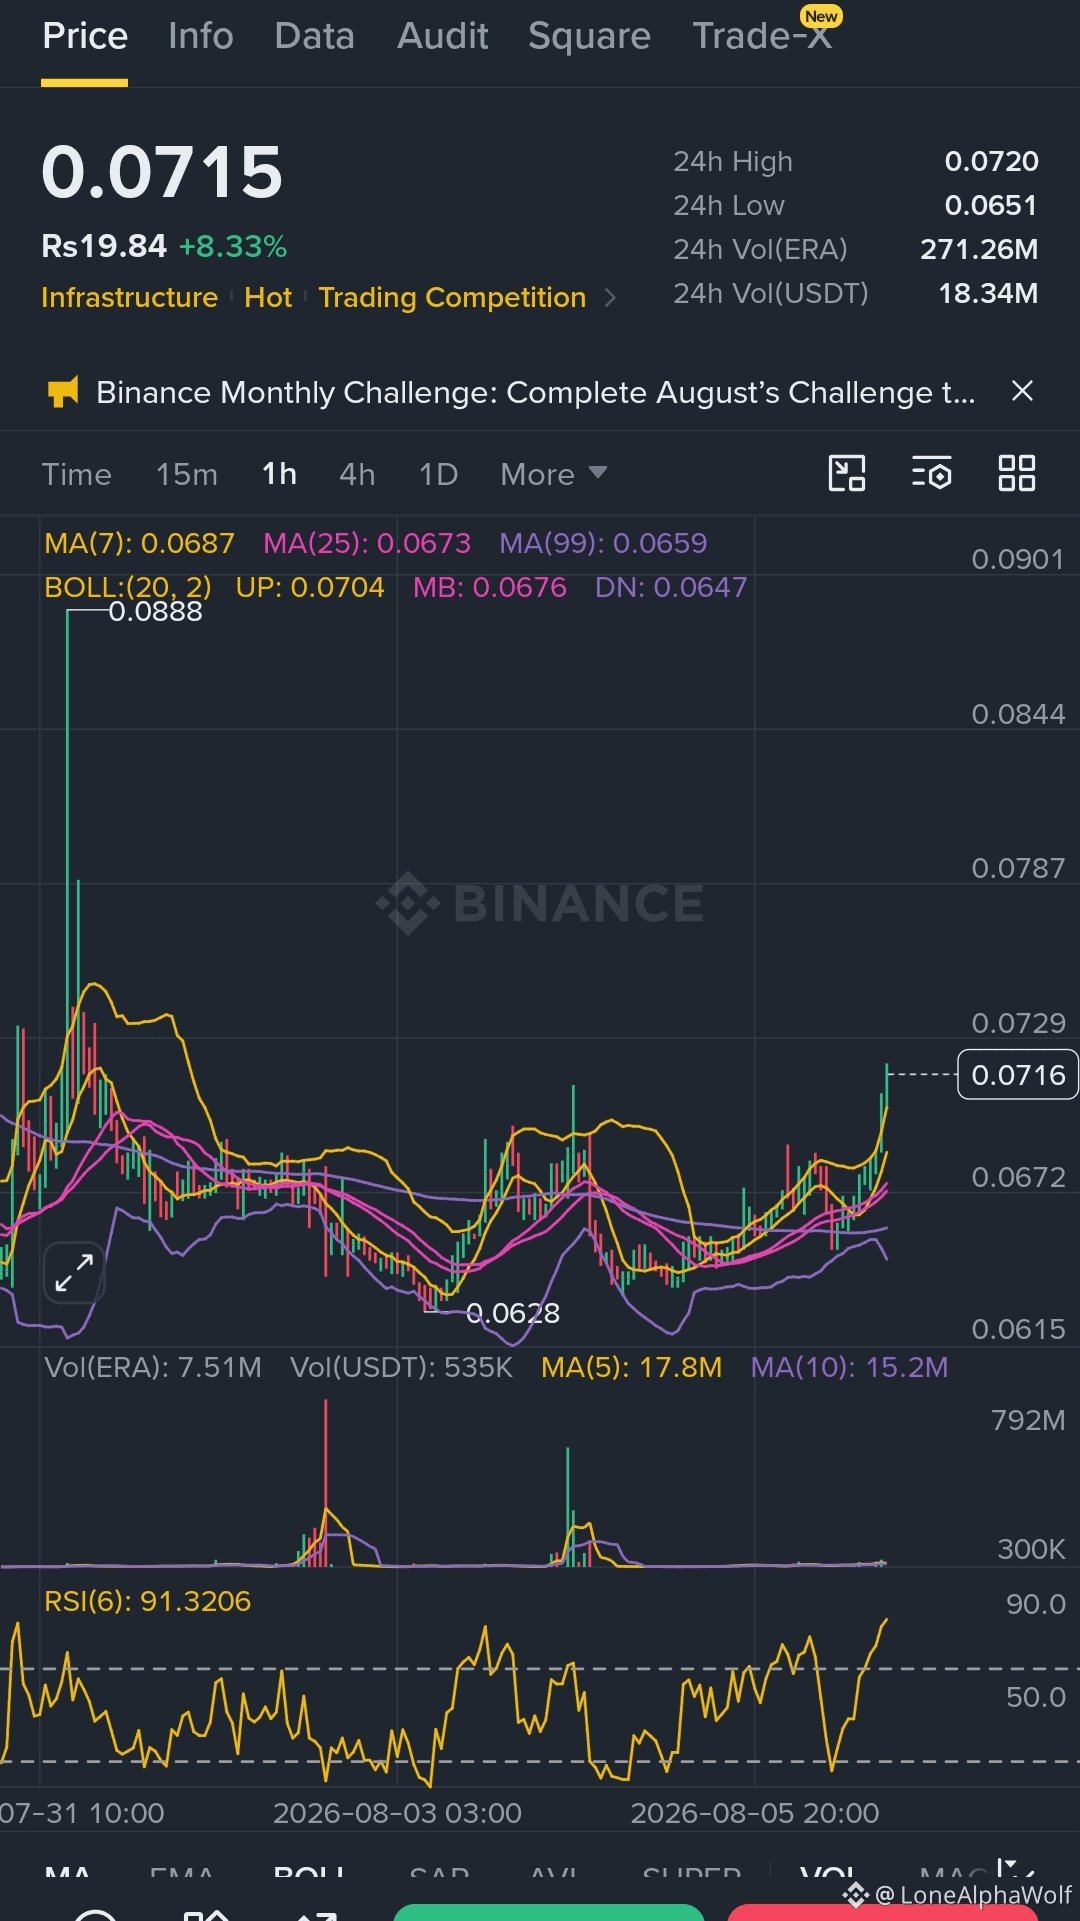
Task: Tap the UP: 0.0704 Bollinger value
Action: [310, 587]
